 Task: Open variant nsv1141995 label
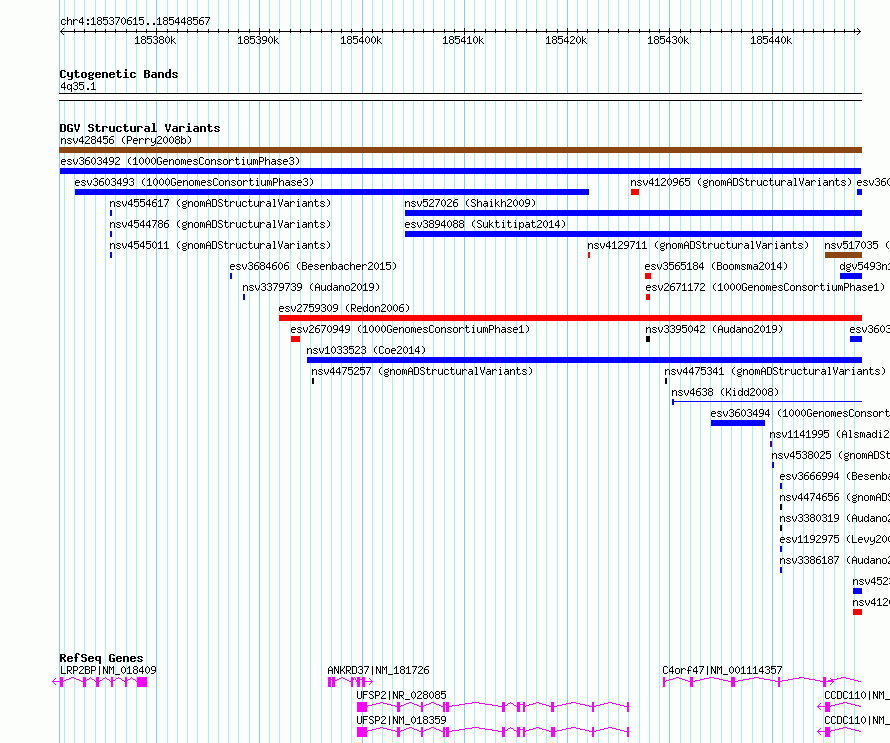pyautogui.click(x=829, y=434)
